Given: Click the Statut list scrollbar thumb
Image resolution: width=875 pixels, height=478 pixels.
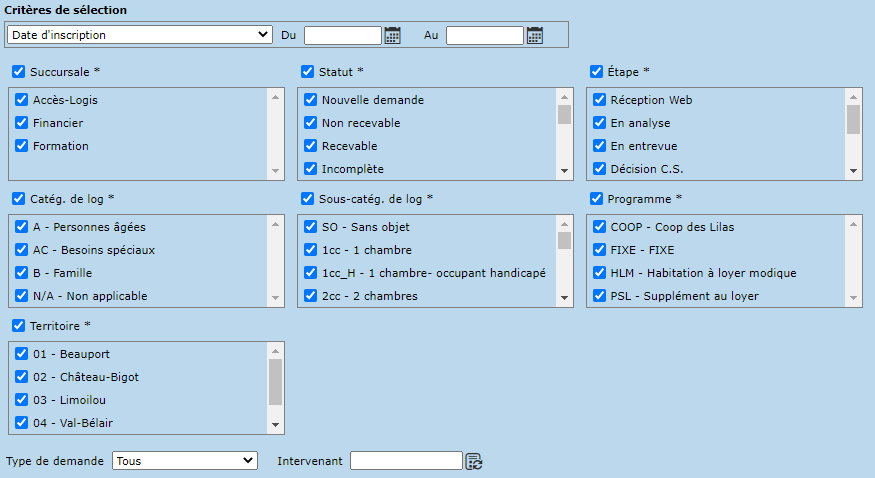Looking at the screenshot, I should coord(564,114).
